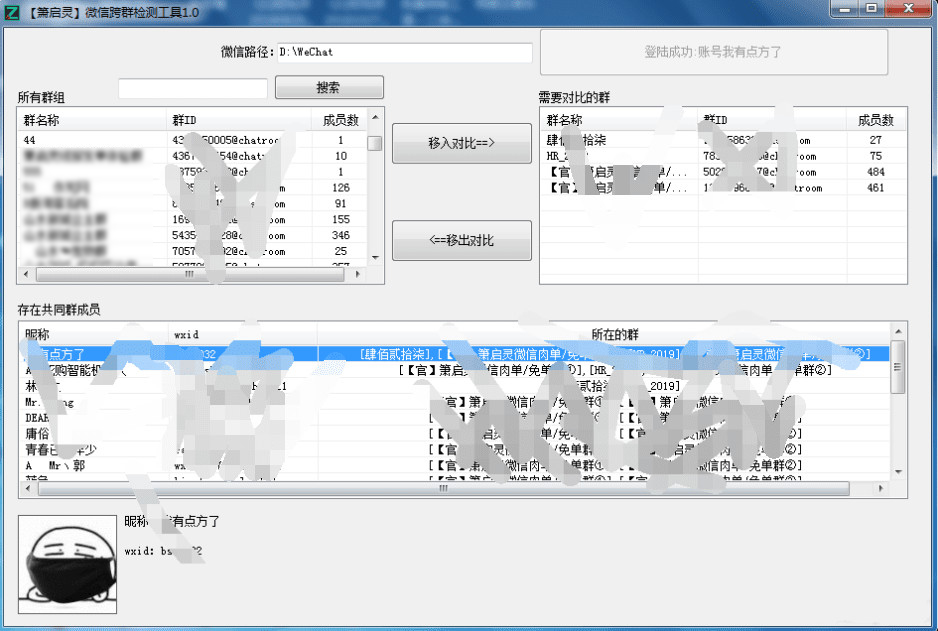938x631 pixels.
Task: Sort all groups by 成员数 column header
Action: pos(340,120)
